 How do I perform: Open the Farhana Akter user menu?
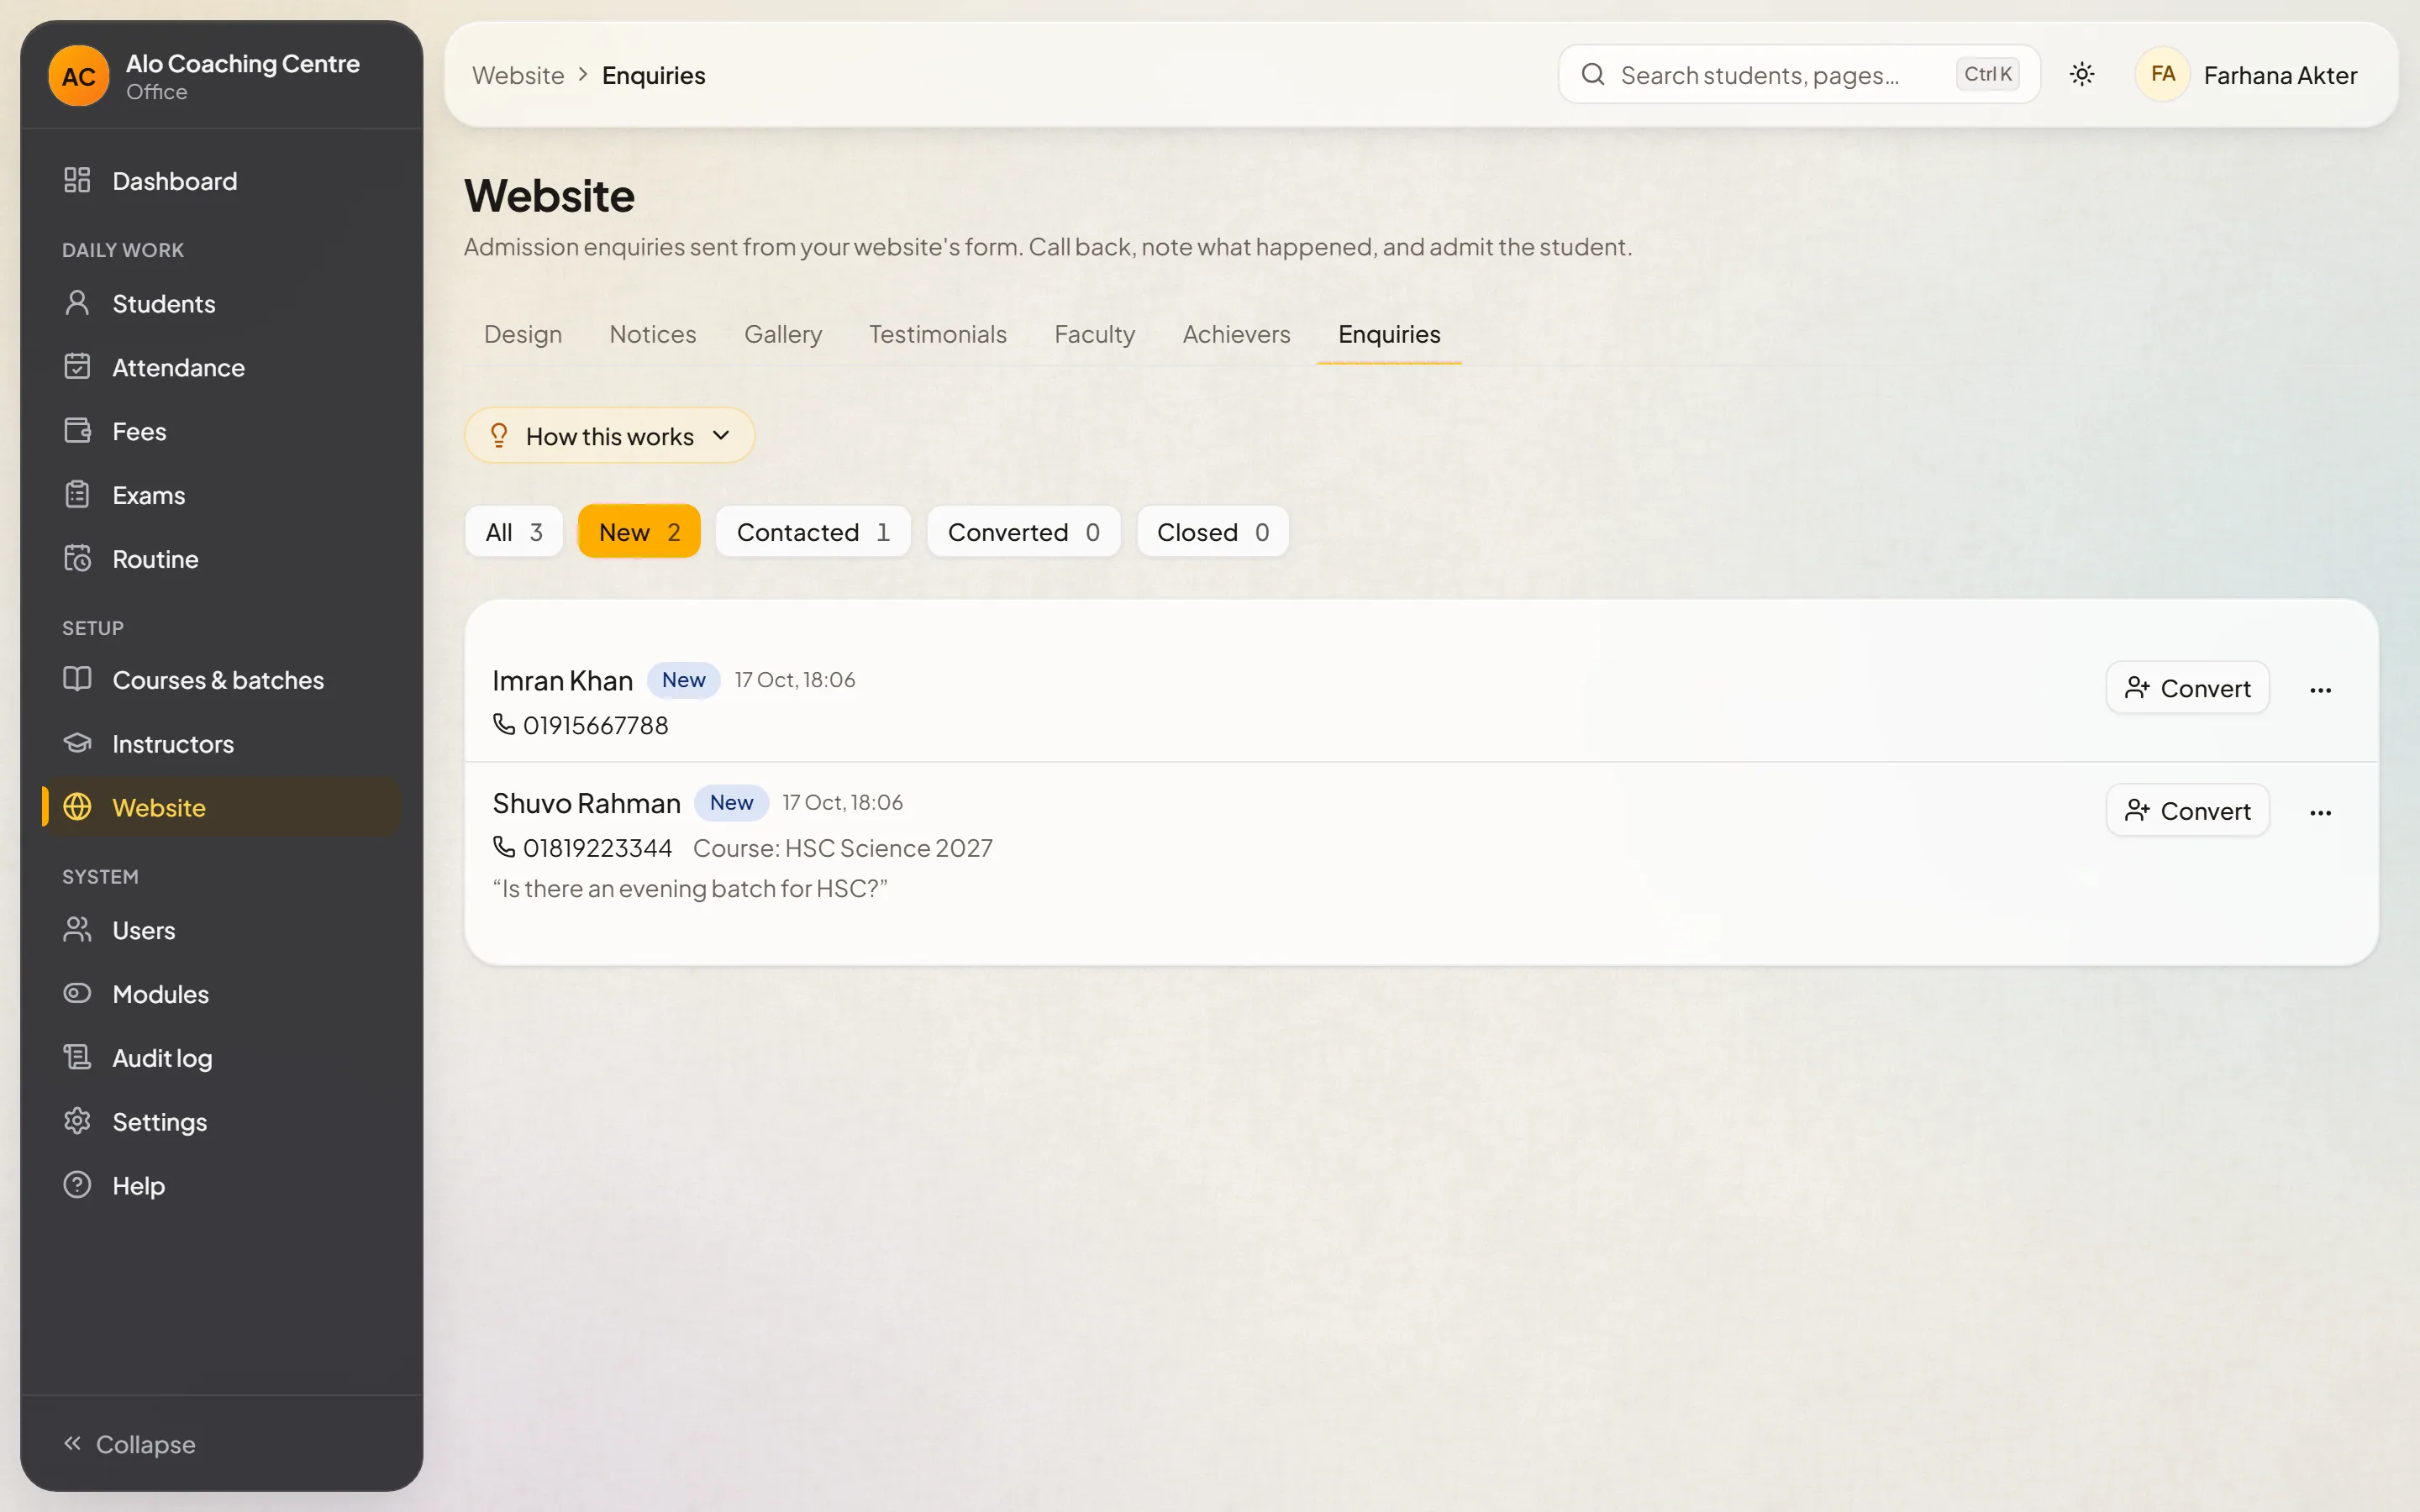coord(2248,75)
